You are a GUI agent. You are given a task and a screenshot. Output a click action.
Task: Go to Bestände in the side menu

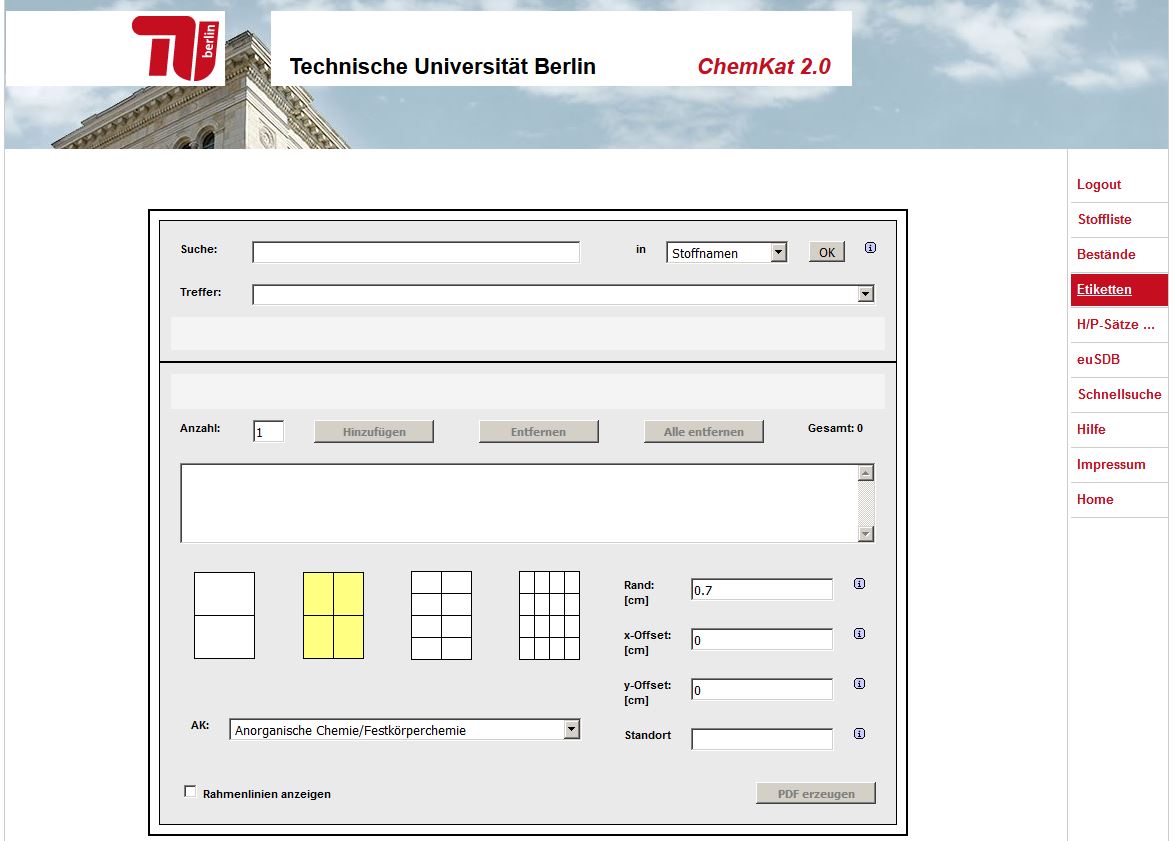click(x=1105, y=254)
